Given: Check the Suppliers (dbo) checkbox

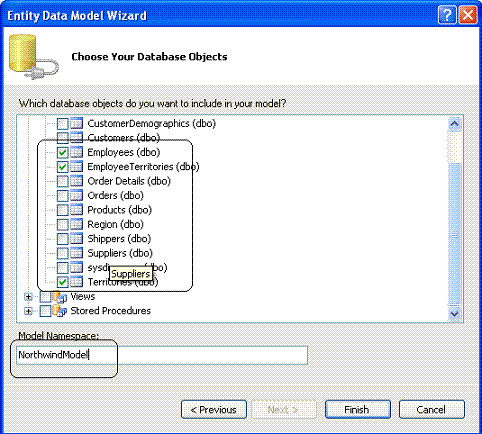Looking at the screenshot, I should pos(62,253).
